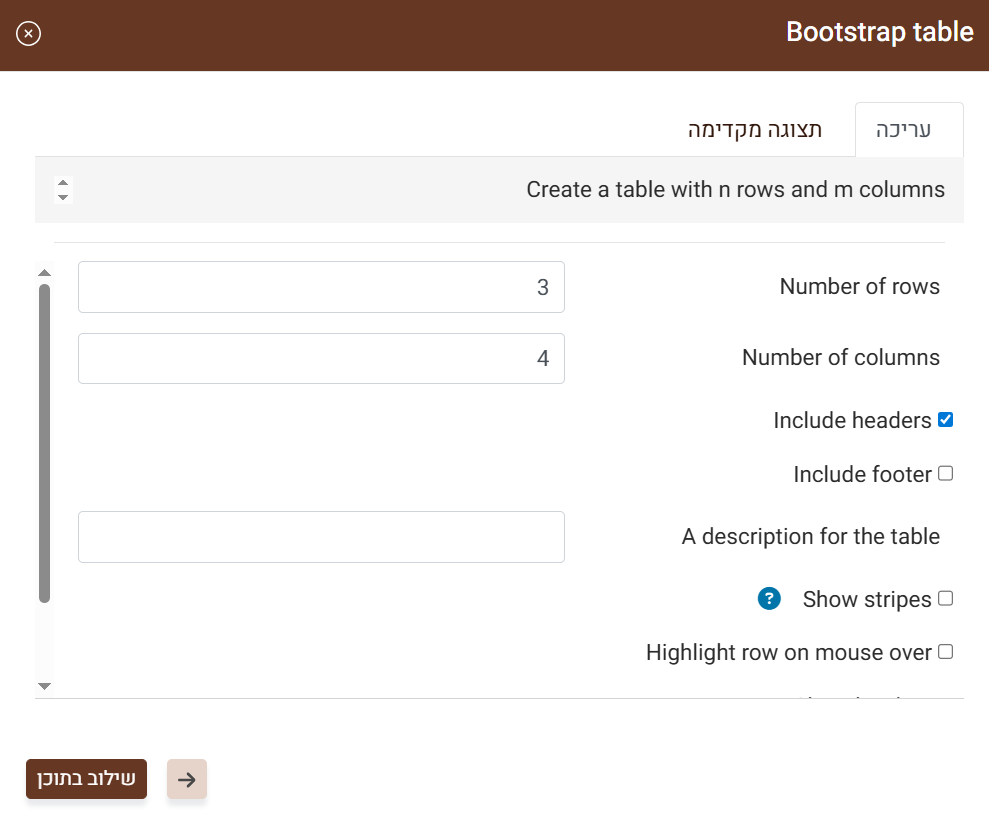The height and width of the screenshot is (826, 989).
Task: Open the תצוגה מקדימה tab
Action: pyautogui.click(x=755, y=130)
